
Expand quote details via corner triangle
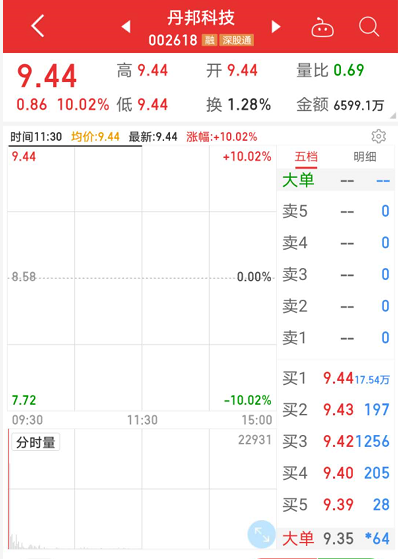393,116
